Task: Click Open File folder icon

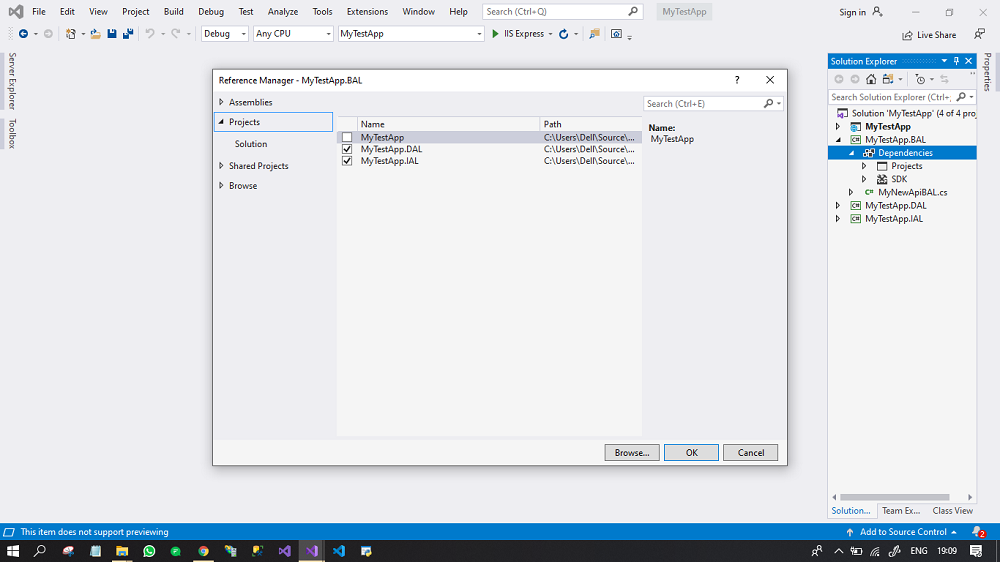Action: (95, 34)
